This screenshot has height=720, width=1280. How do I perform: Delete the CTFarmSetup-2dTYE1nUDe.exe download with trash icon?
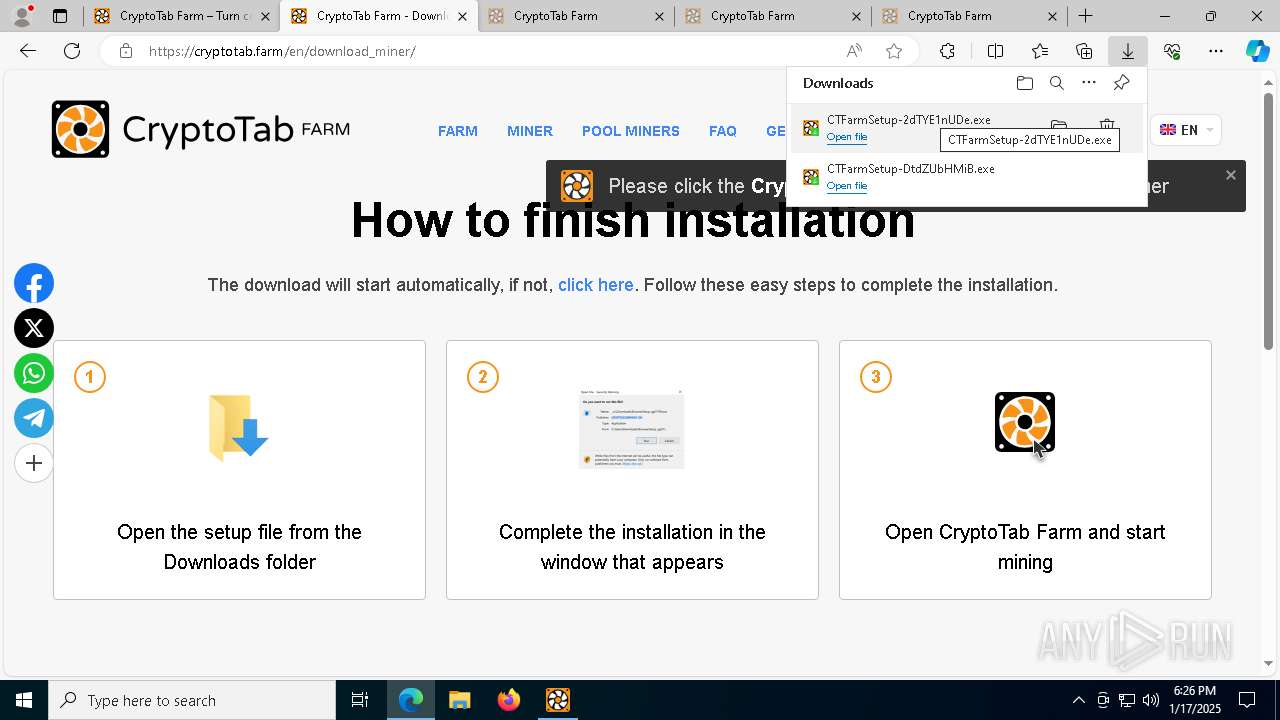tap(1107, 126)
